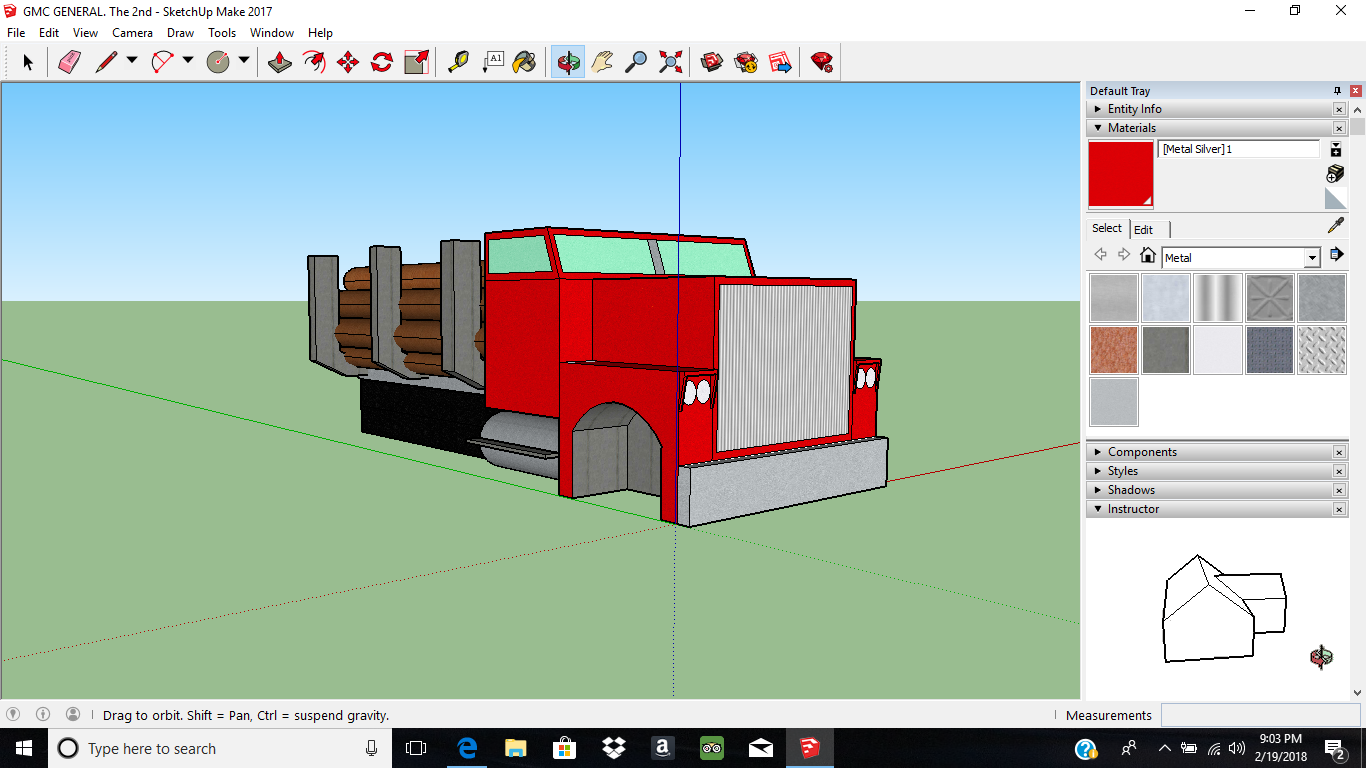
Task: Click the Zoom Extents tool
Action: [x=671, y=62]
